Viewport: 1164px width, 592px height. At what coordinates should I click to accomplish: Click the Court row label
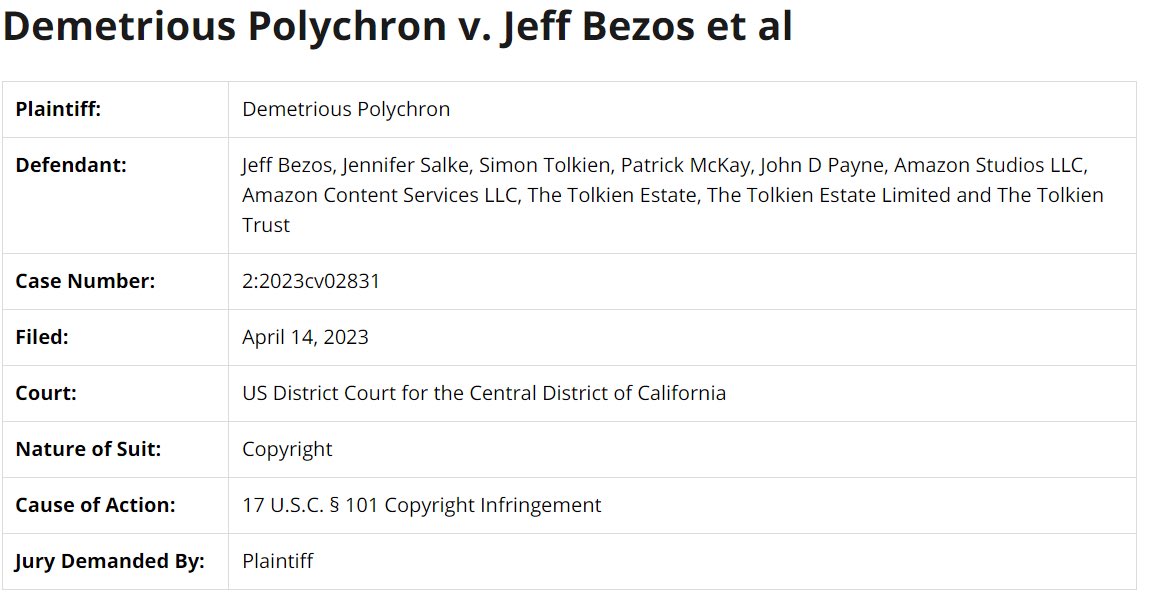(45, 393)
